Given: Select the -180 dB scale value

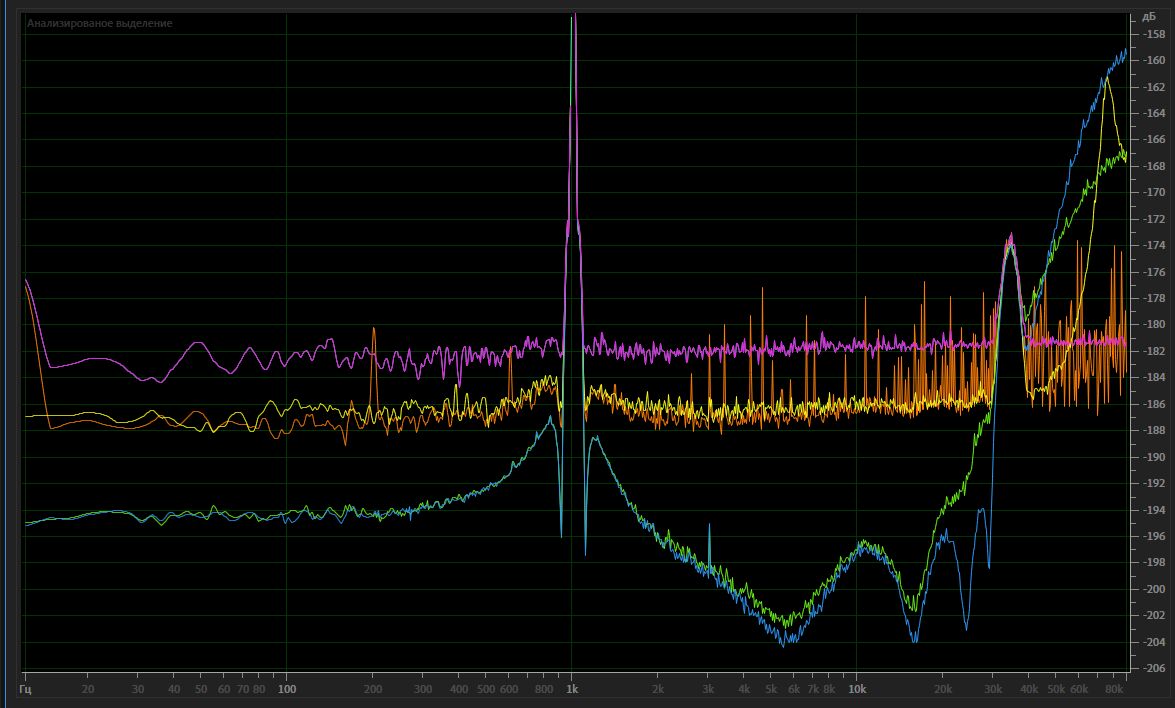Looking at the screenshot, I should tap(1153, 324).
